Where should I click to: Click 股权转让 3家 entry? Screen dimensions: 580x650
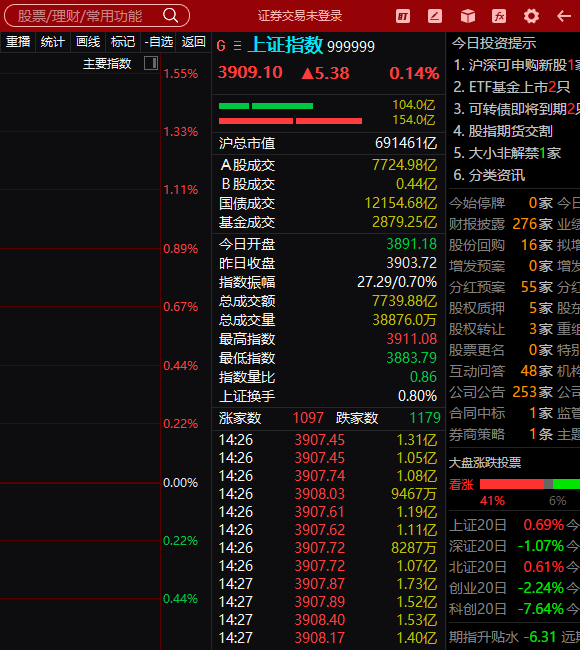point(501,329)
